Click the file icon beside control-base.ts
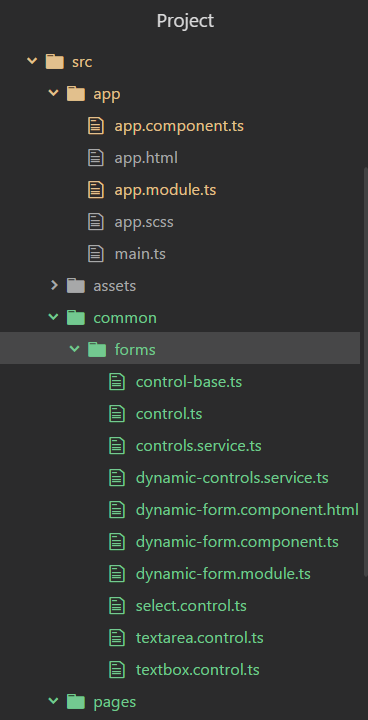 117,382
